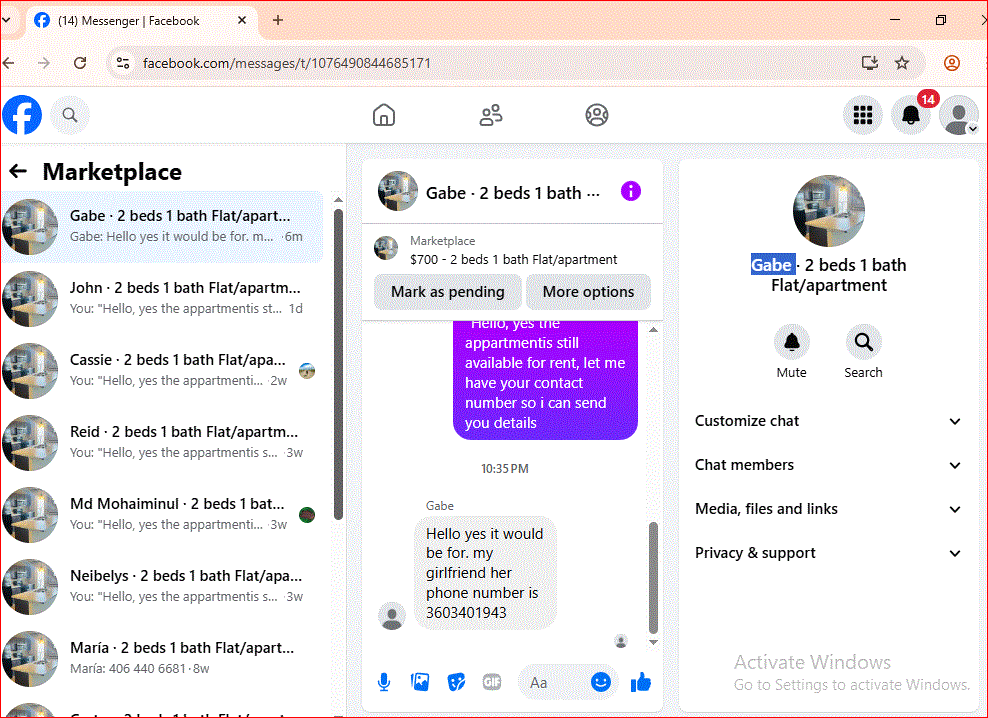
Task: Click Mark as pending button
Action: 447,292
